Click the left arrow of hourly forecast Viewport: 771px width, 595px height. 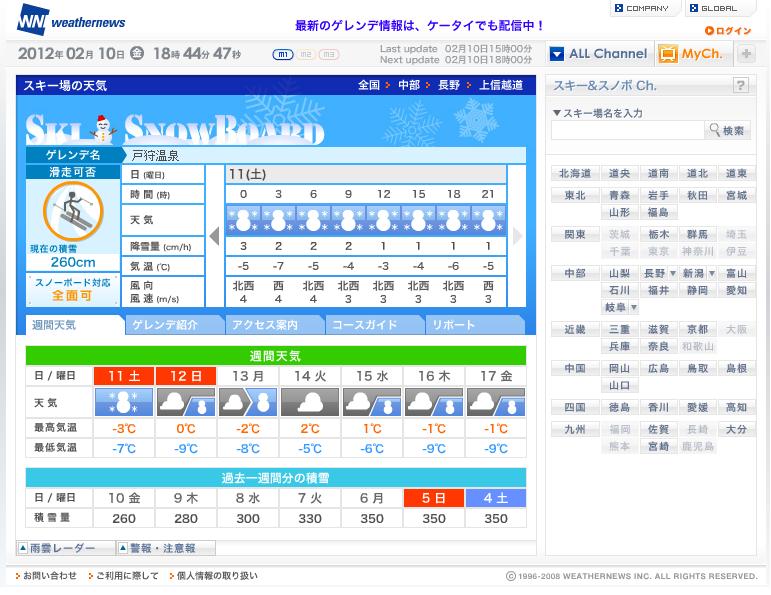214,236
